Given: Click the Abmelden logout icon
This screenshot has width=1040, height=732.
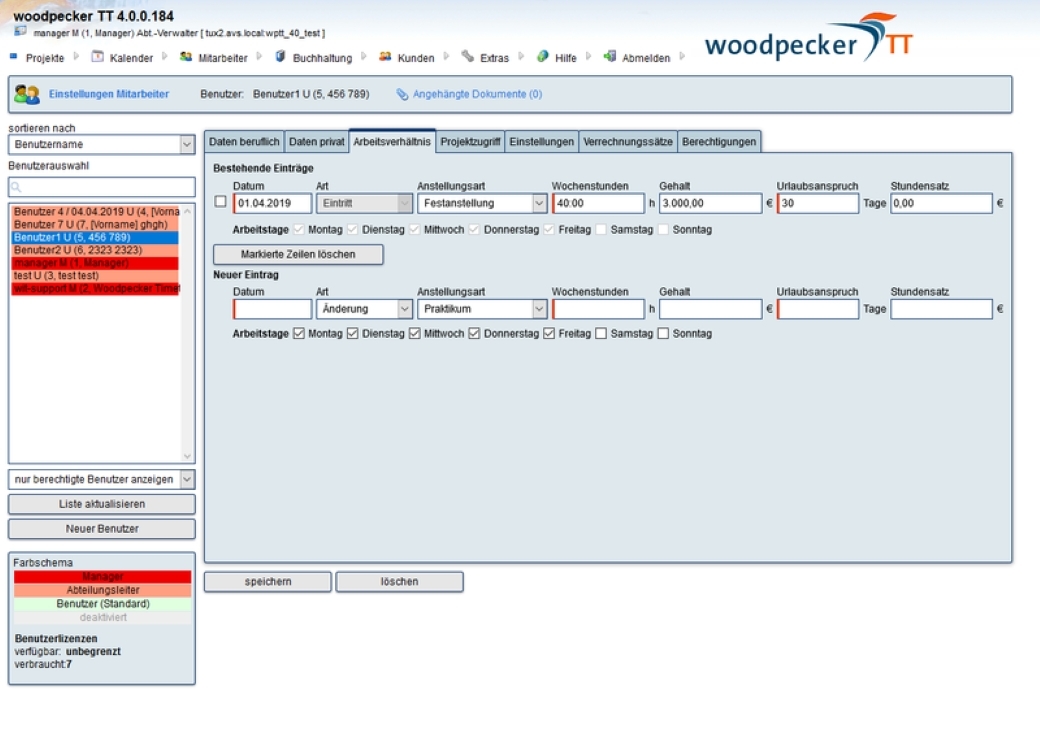Looking at the screenshot, I should click(610, 57).
